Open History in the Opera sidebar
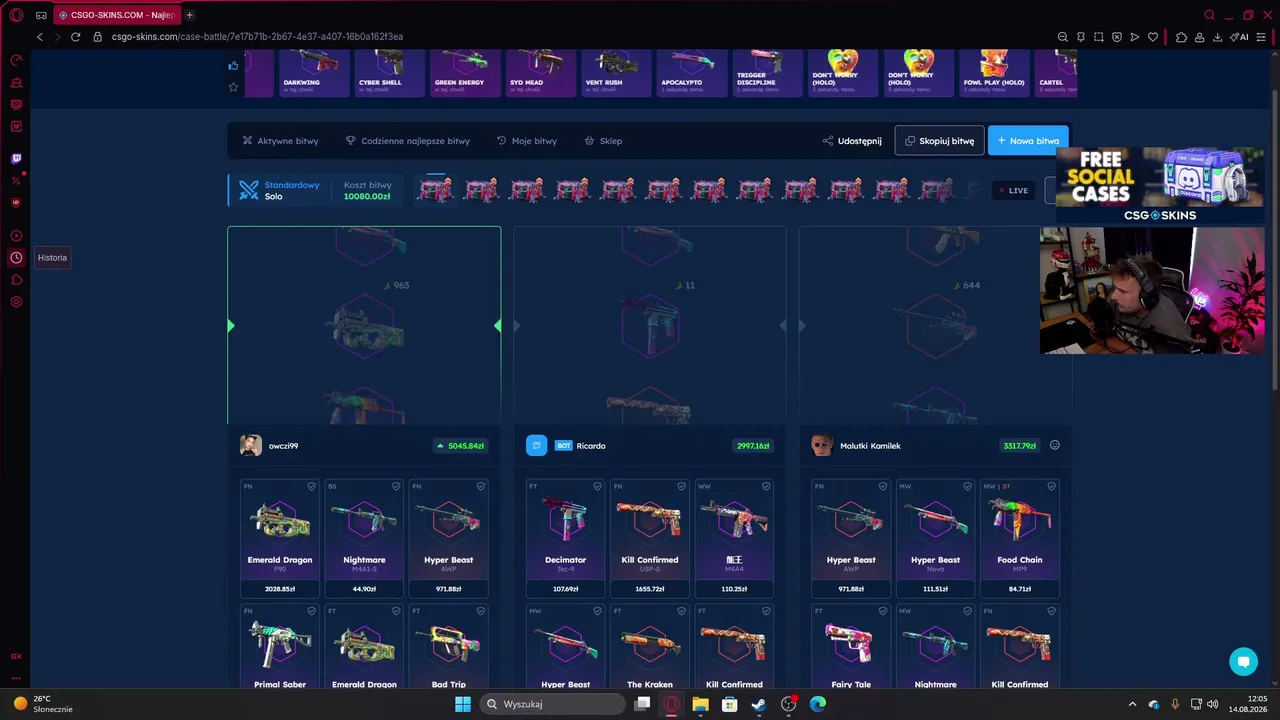The width and height of the screenshot is (1280, 720). tap(16, 257)
